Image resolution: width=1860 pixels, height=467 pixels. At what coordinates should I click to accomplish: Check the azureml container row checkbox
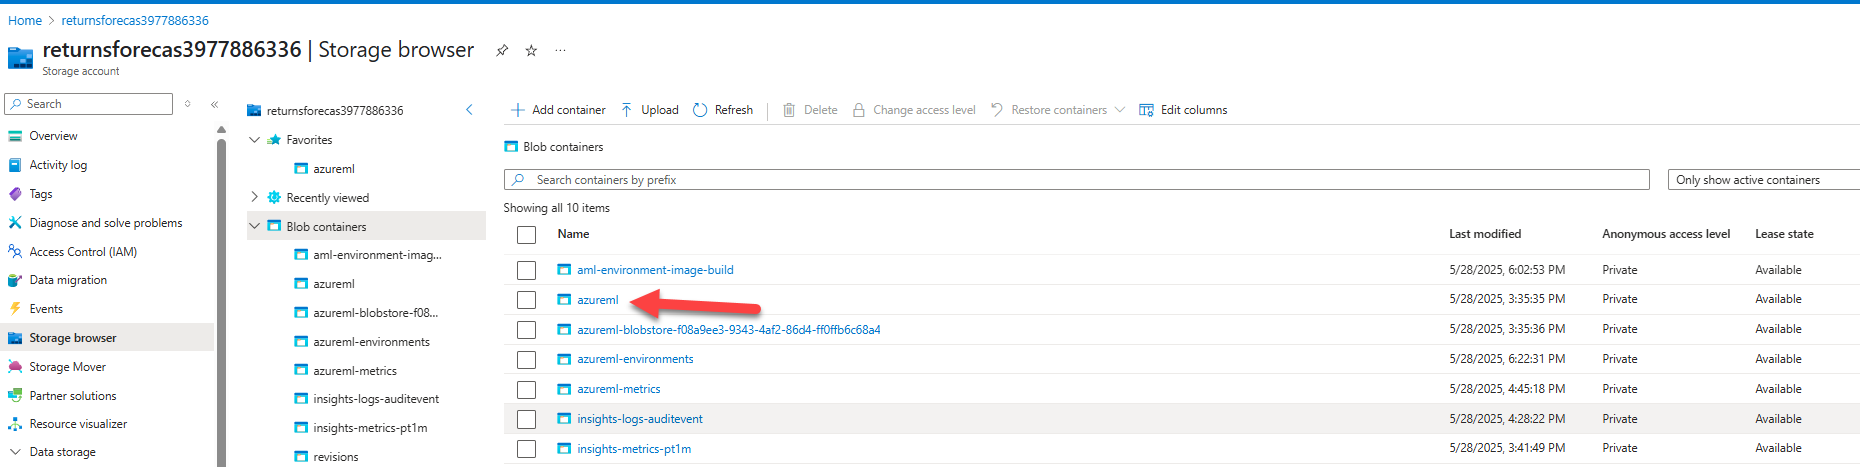[526, 300]
